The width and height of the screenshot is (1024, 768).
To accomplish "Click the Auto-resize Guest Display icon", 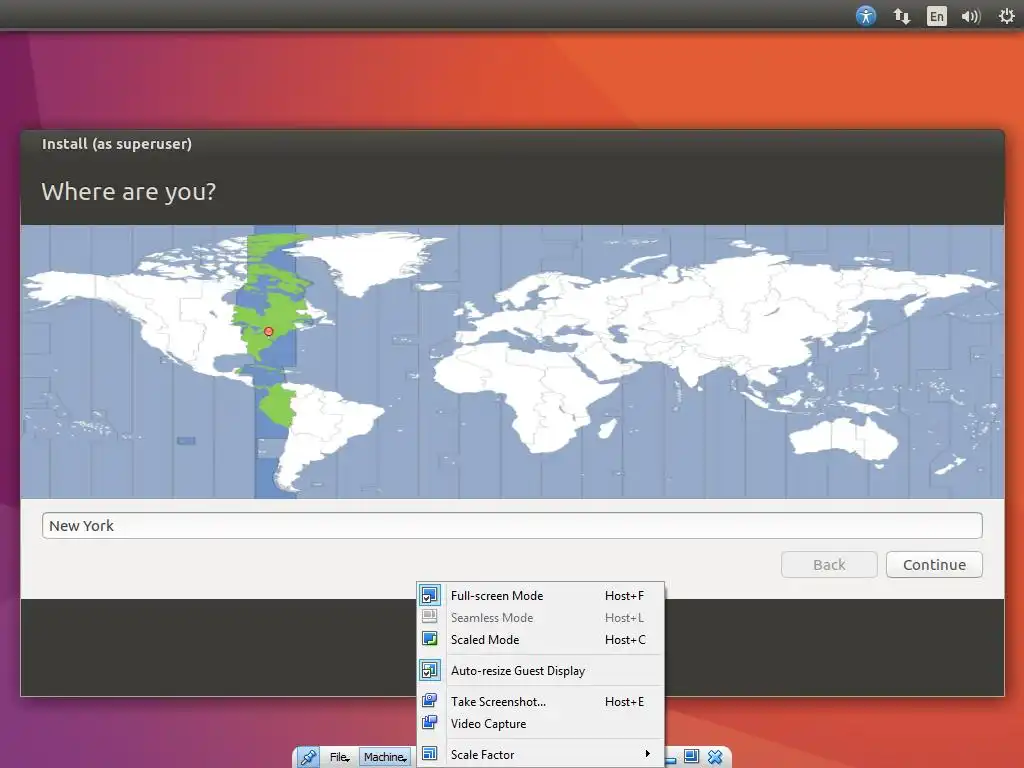I will [x=430, y=670].
